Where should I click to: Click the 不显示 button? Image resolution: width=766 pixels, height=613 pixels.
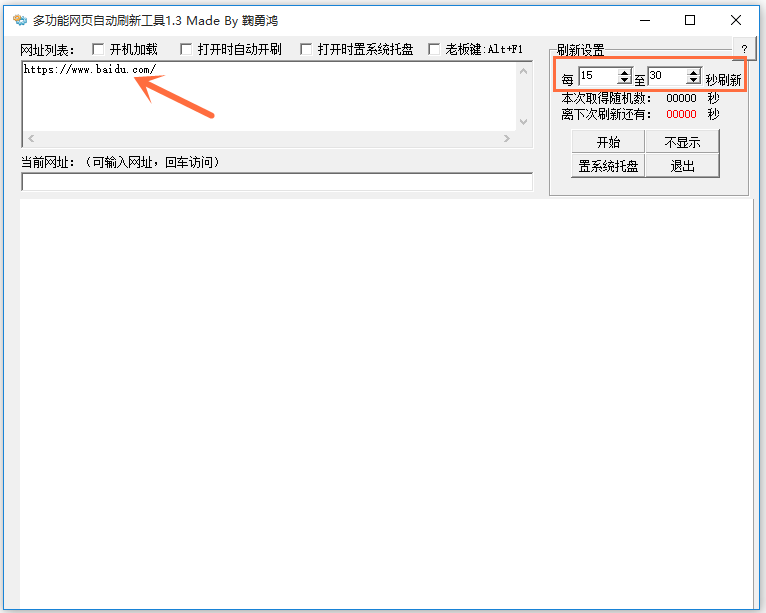(x=682, y=142)
